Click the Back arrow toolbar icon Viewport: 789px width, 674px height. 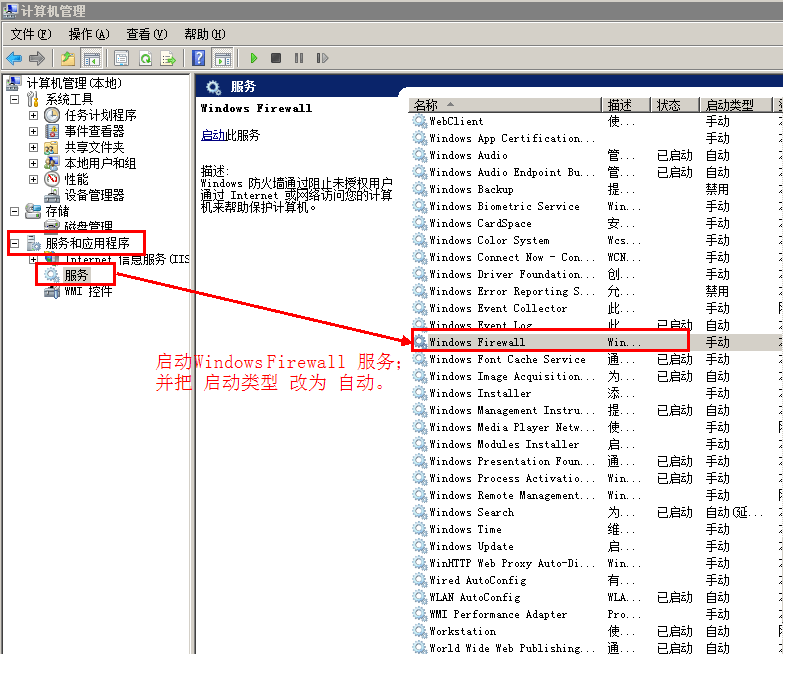pos(15,58)
